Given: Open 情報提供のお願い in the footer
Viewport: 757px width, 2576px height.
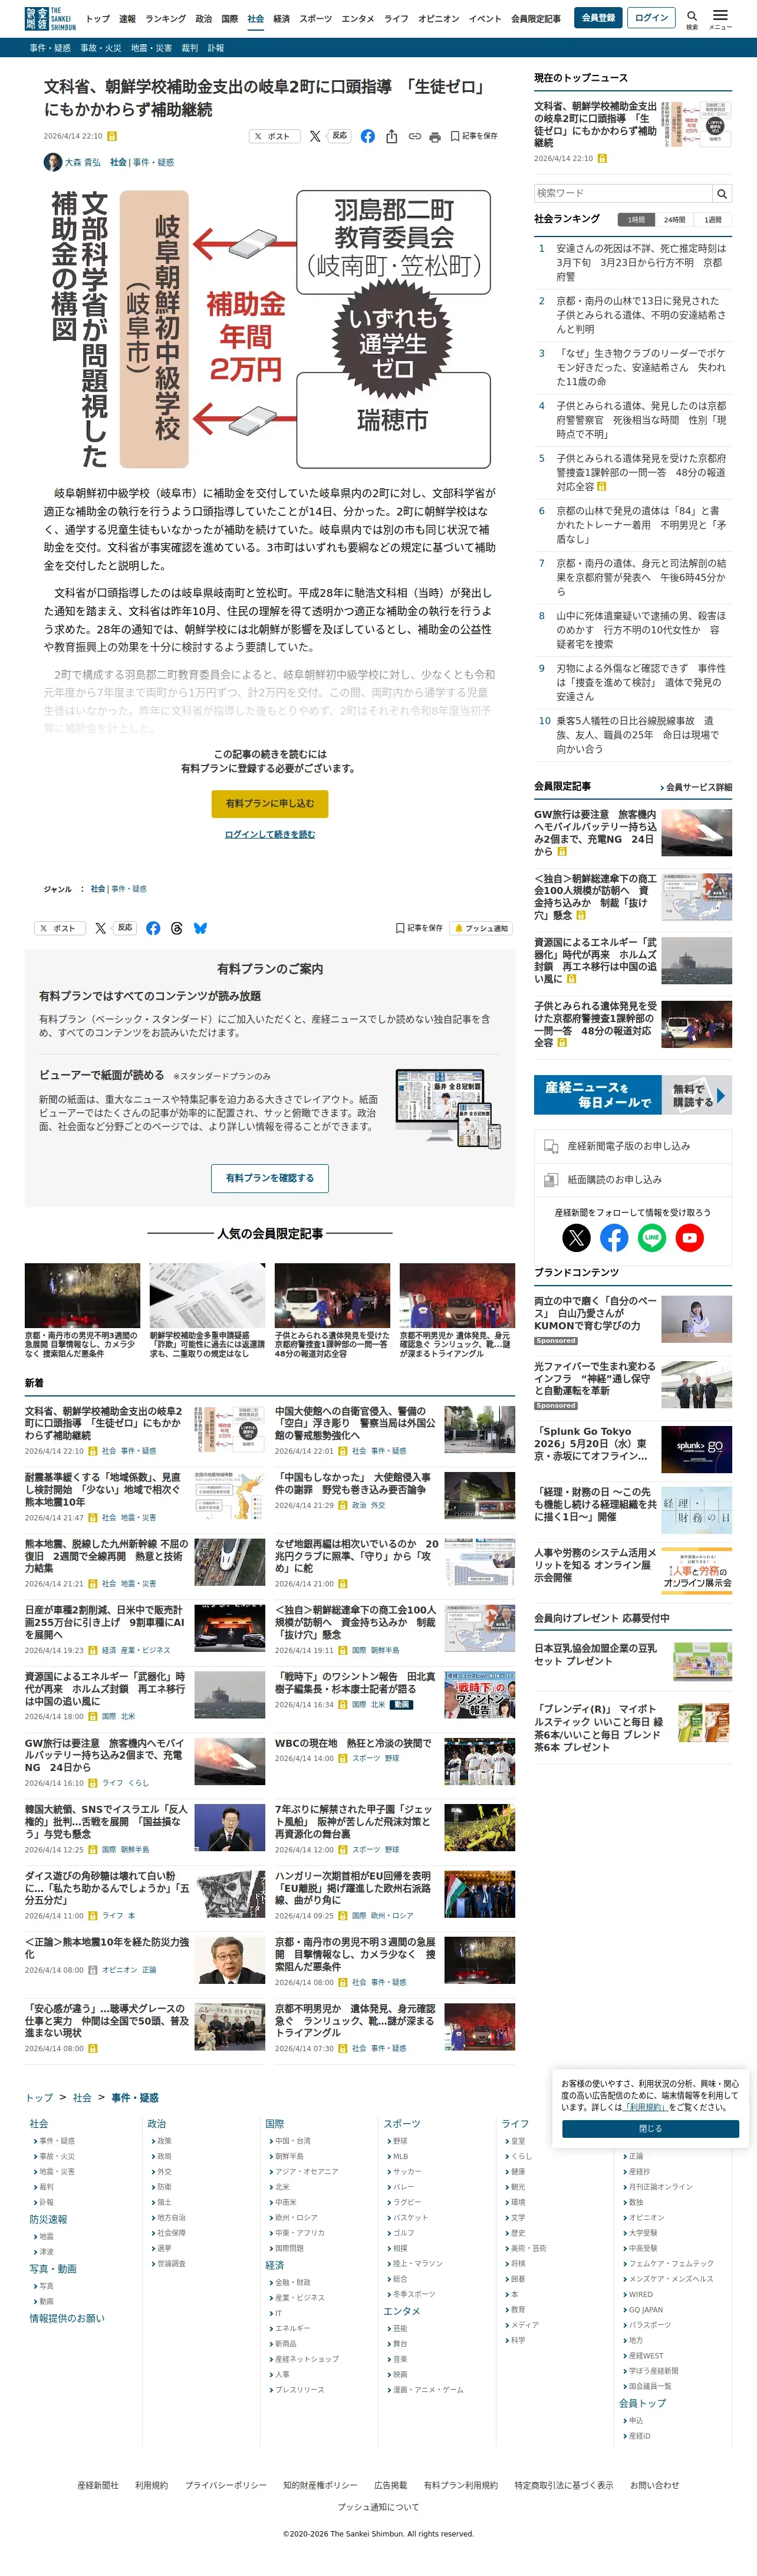Looking at the screenshot, I should tap(67, 2318).
